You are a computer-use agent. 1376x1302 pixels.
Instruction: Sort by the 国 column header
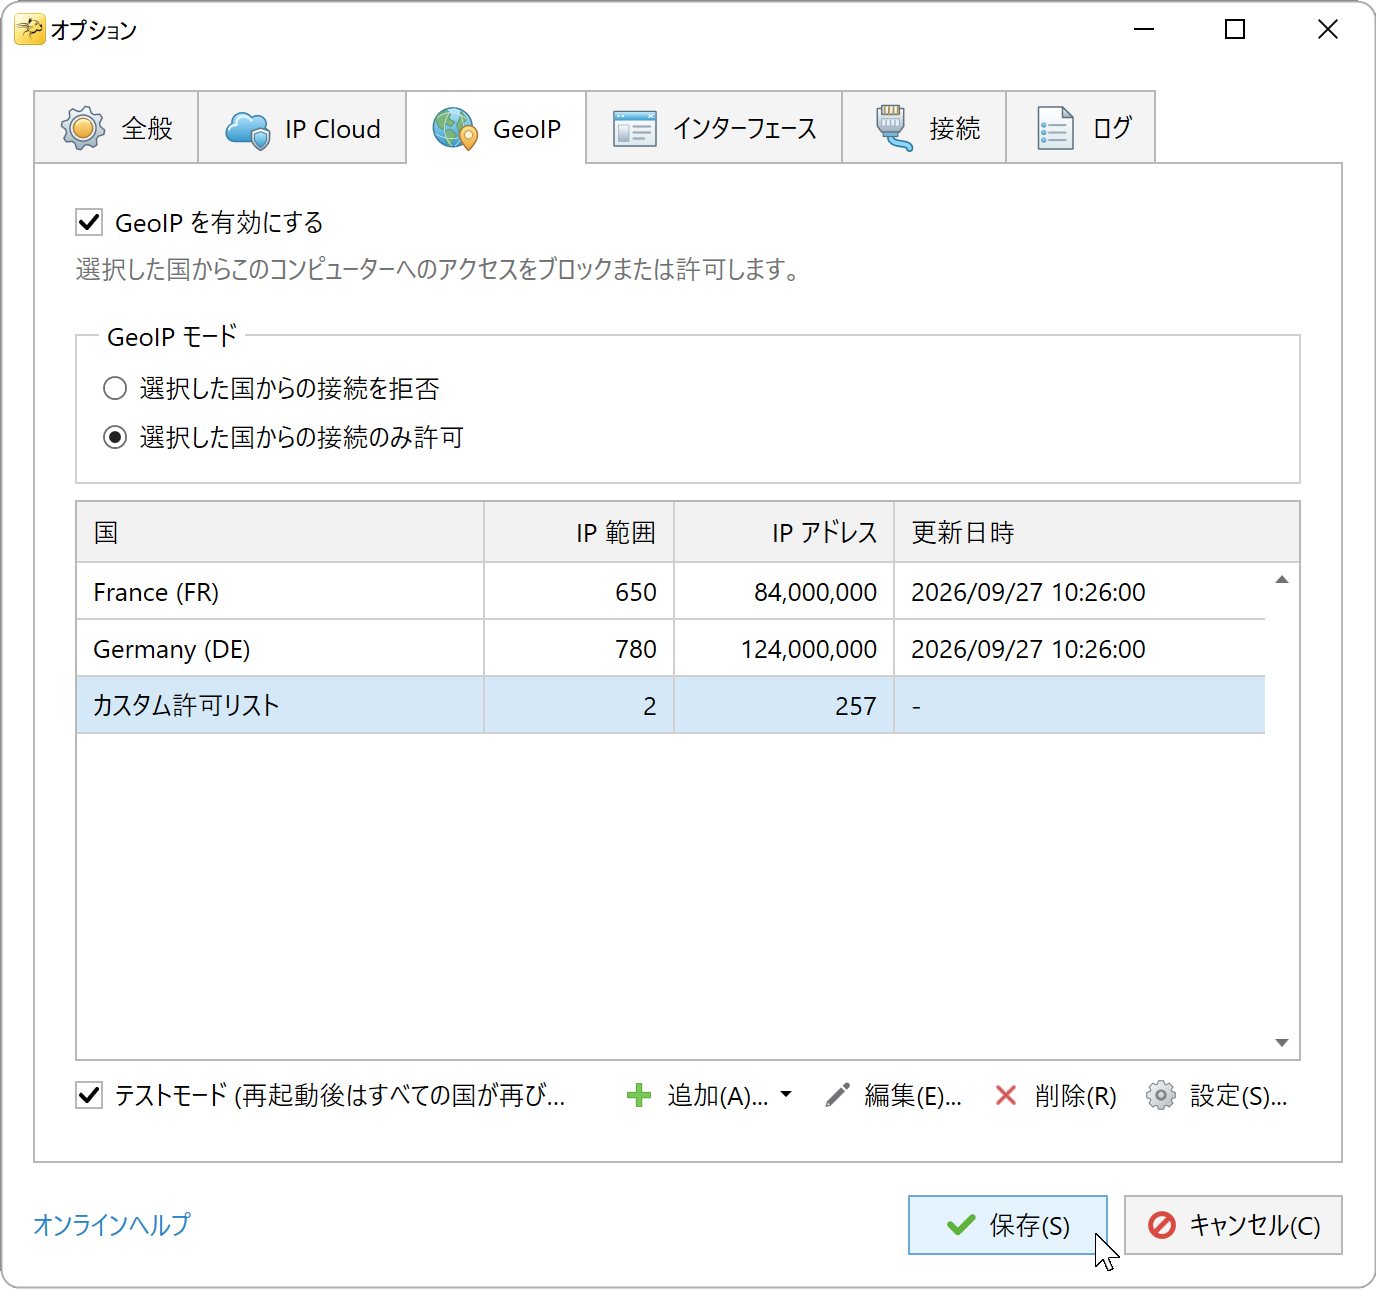coord(280,532)
